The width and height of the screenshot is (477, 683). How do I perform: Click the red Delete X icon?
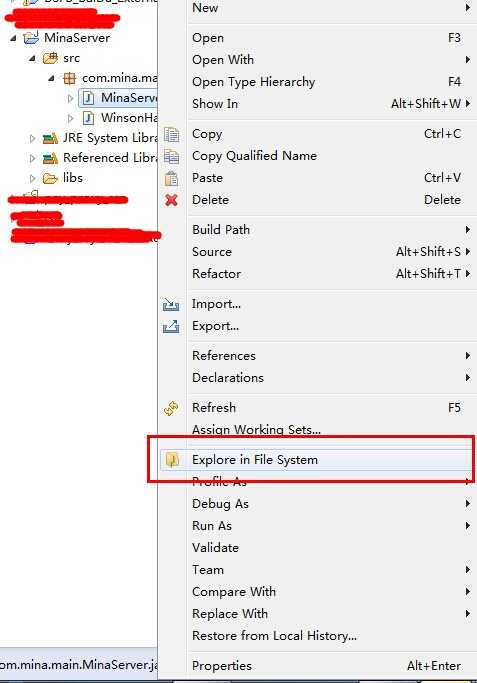click(x=171, y=200)
